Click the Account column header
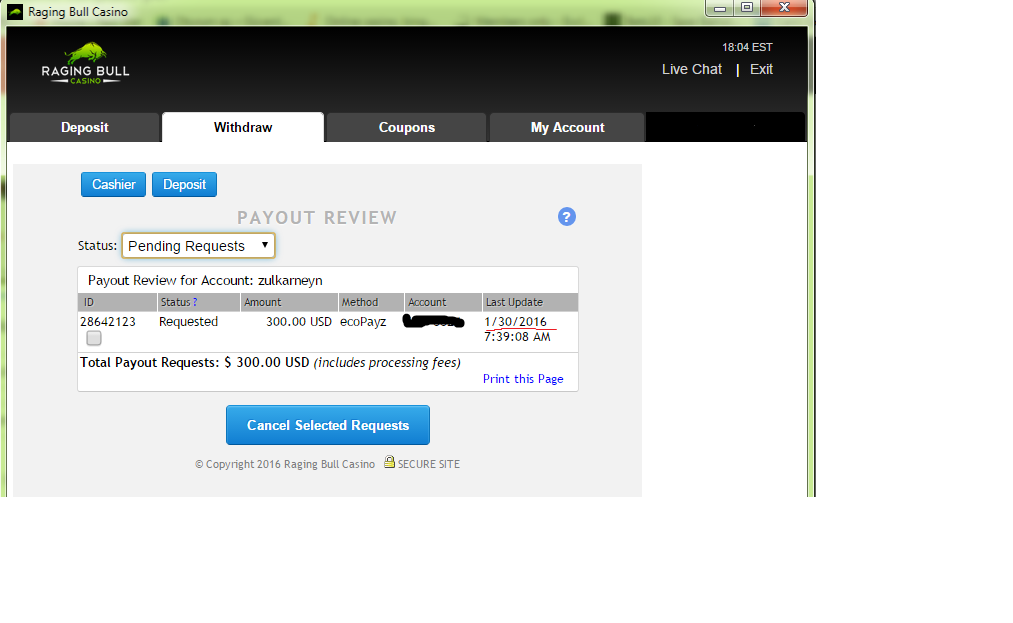 [443, 302]
